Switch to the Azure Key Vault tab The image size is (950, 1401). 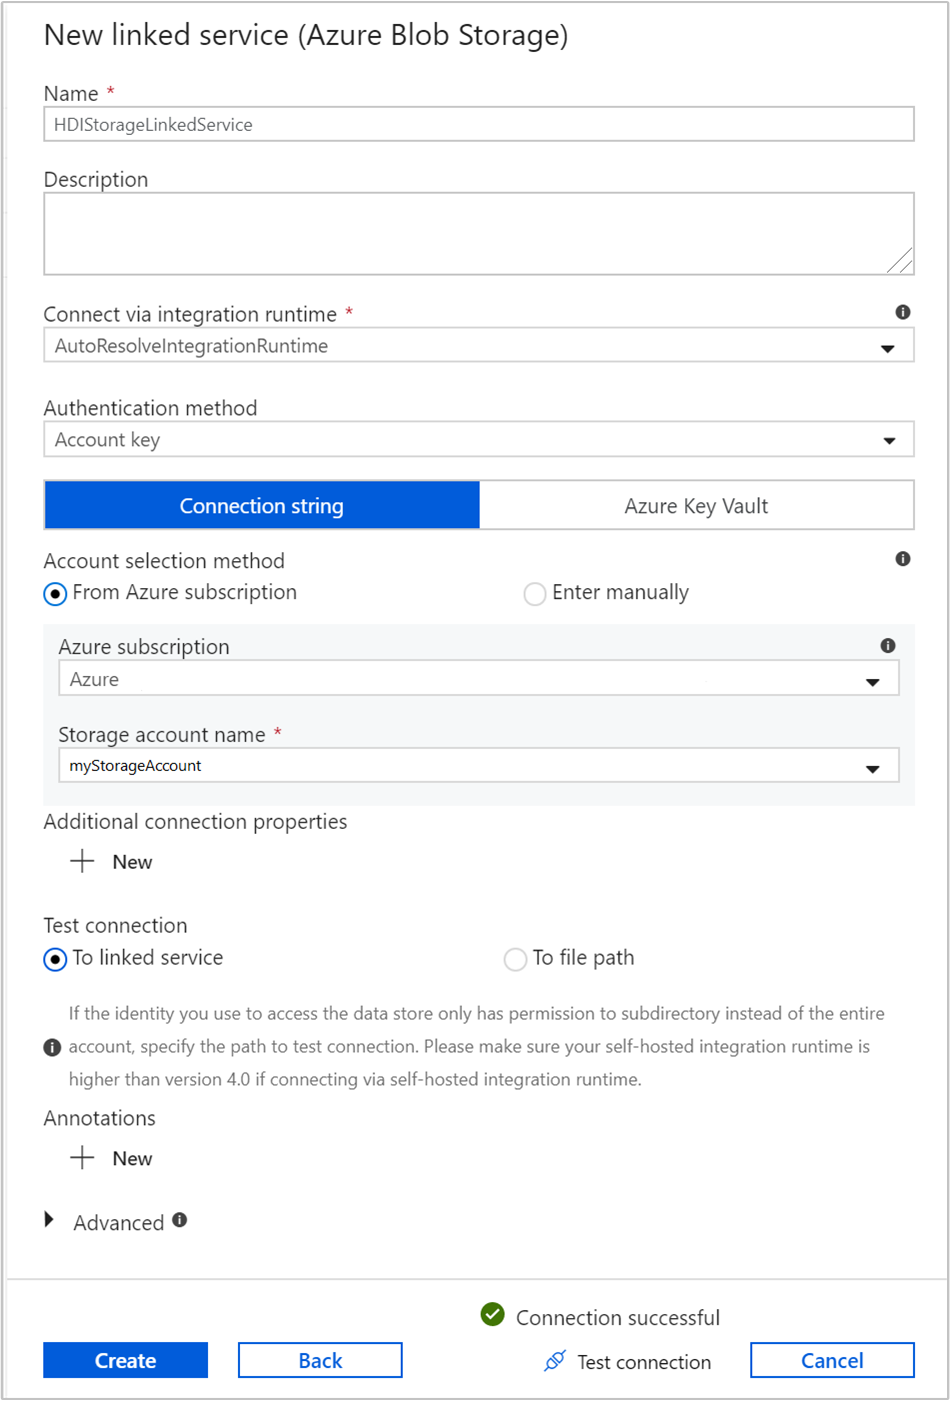coord(697,505)
